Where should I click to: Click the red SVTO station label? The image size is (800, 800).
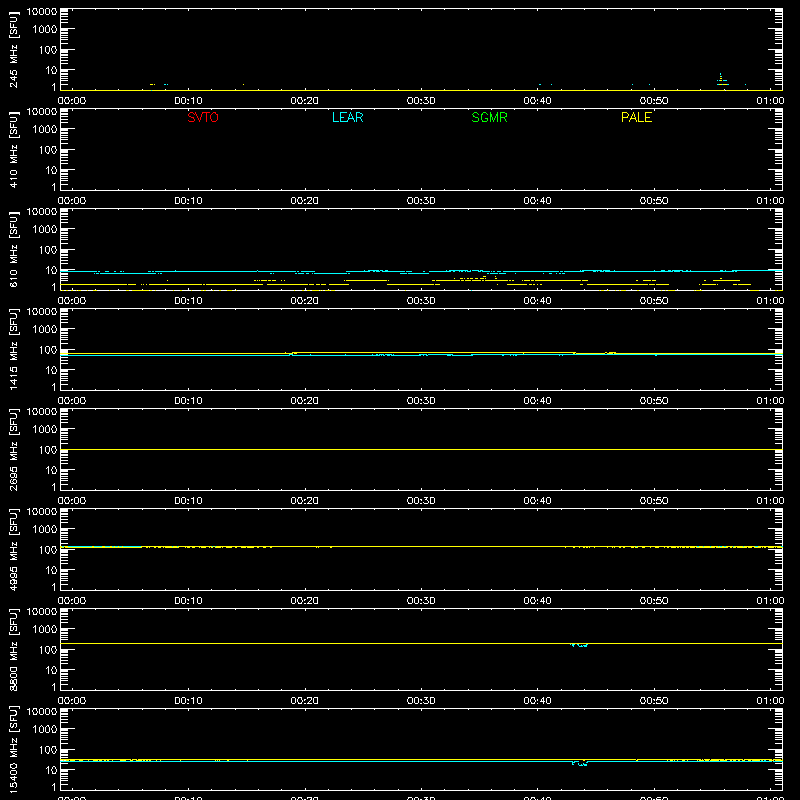203,117
